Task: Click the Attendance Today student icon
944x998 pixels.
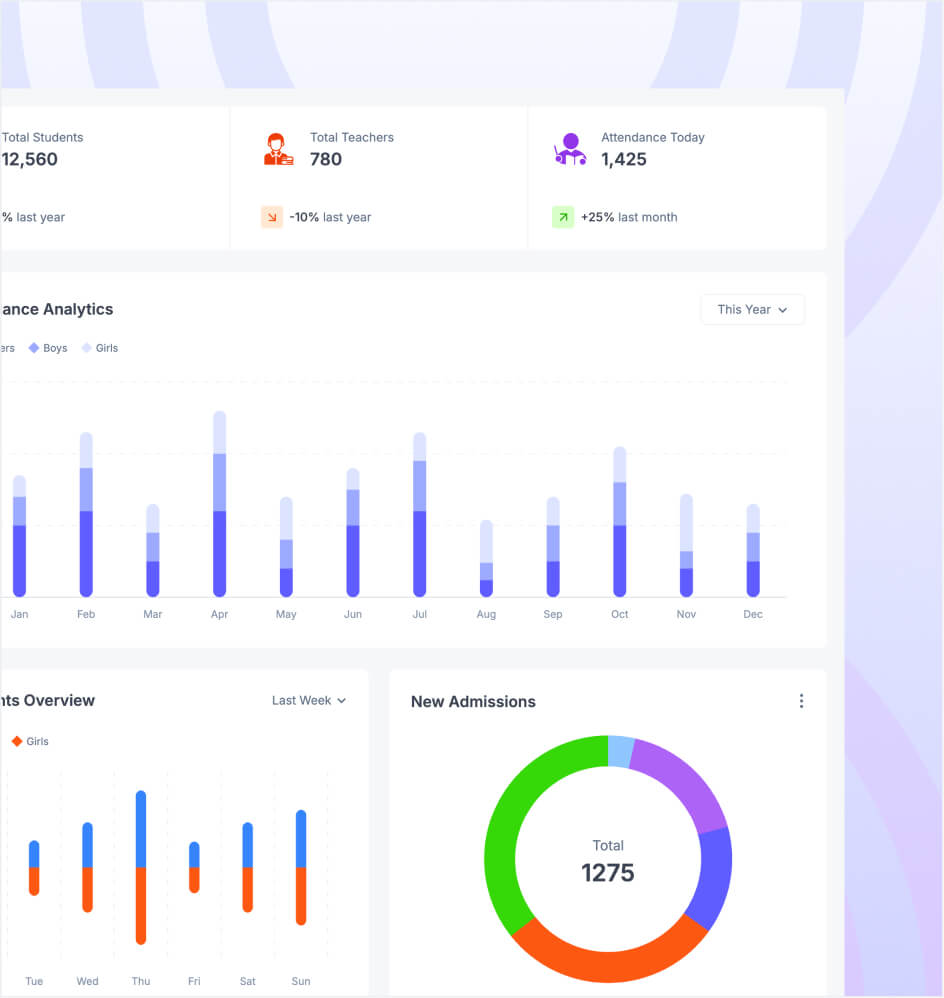Action: pyautogui.click(x=570, y=149)
